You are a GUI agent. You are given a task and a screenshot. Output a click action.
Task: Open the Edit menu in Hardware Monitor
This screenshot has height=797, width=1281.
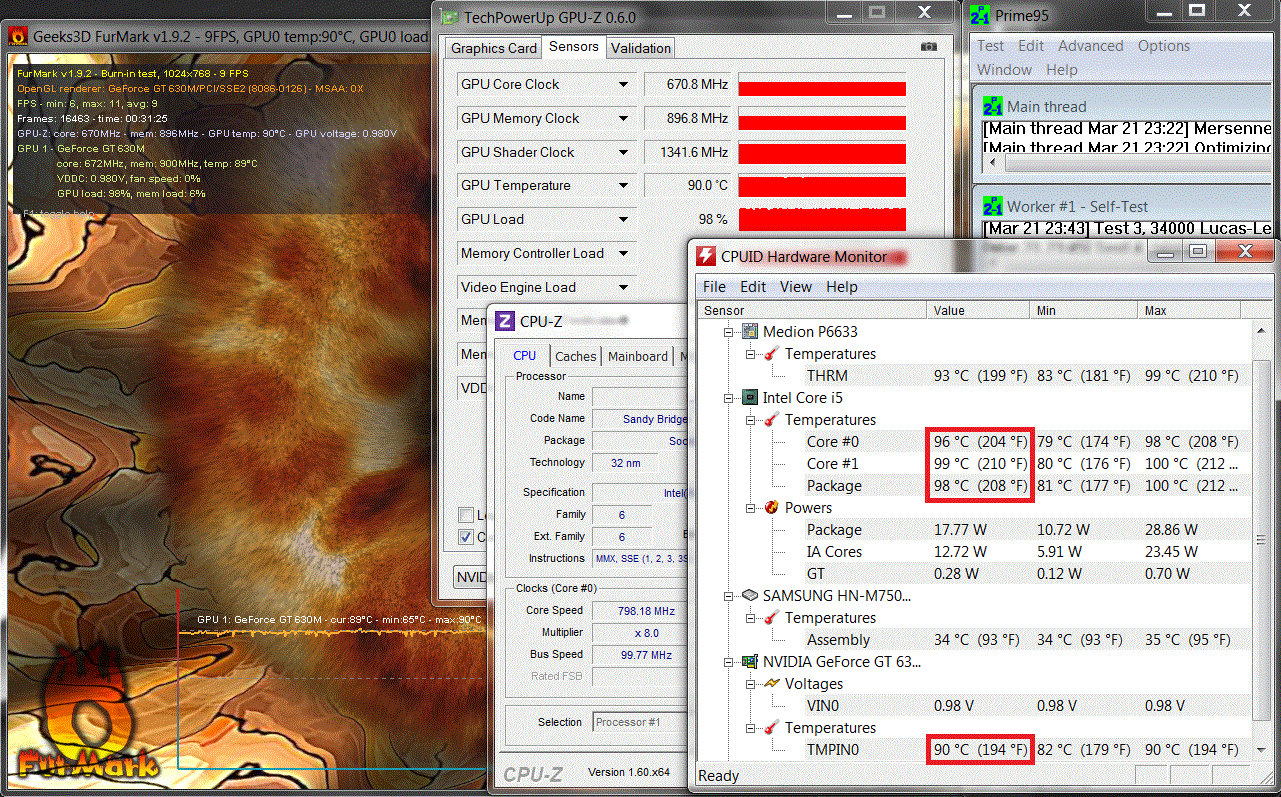coord(753,287)
